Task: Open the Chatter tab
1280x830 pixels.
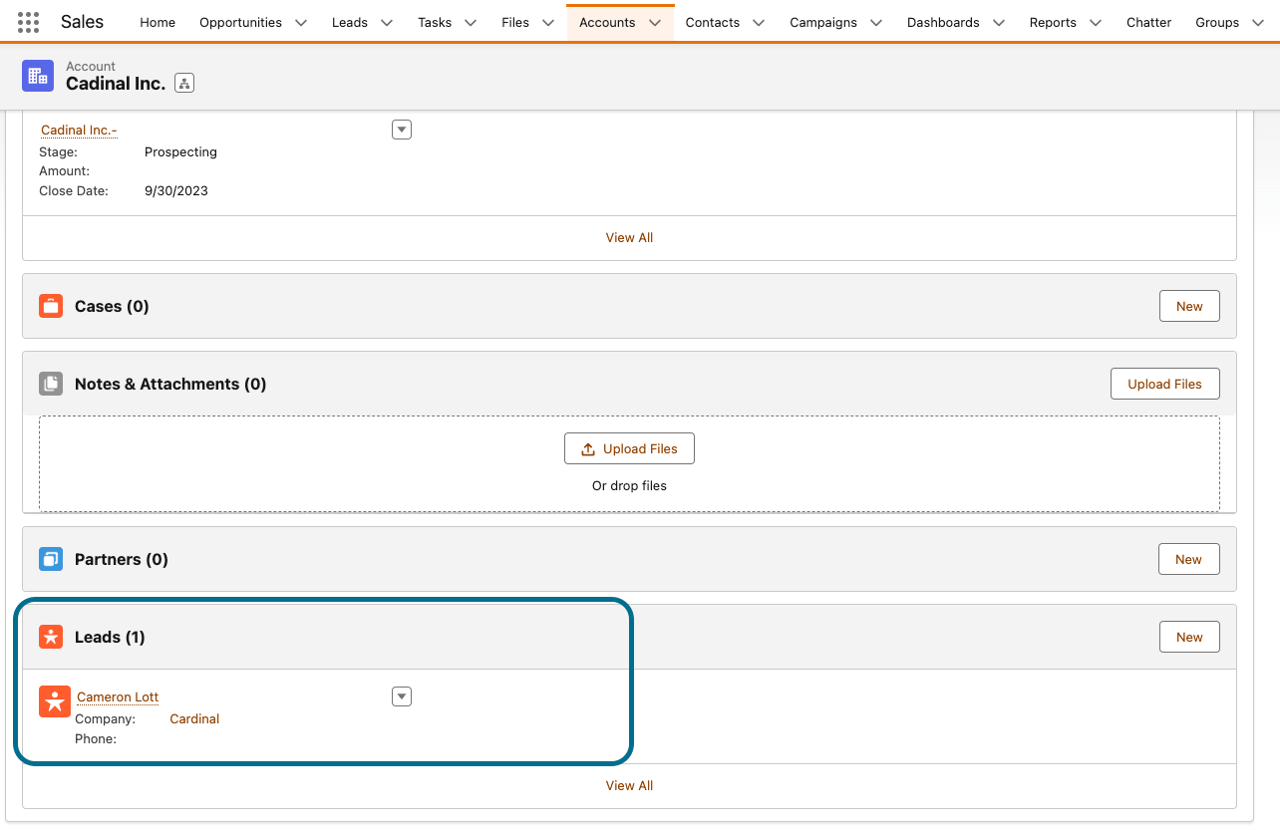Action: point(1149,22)
